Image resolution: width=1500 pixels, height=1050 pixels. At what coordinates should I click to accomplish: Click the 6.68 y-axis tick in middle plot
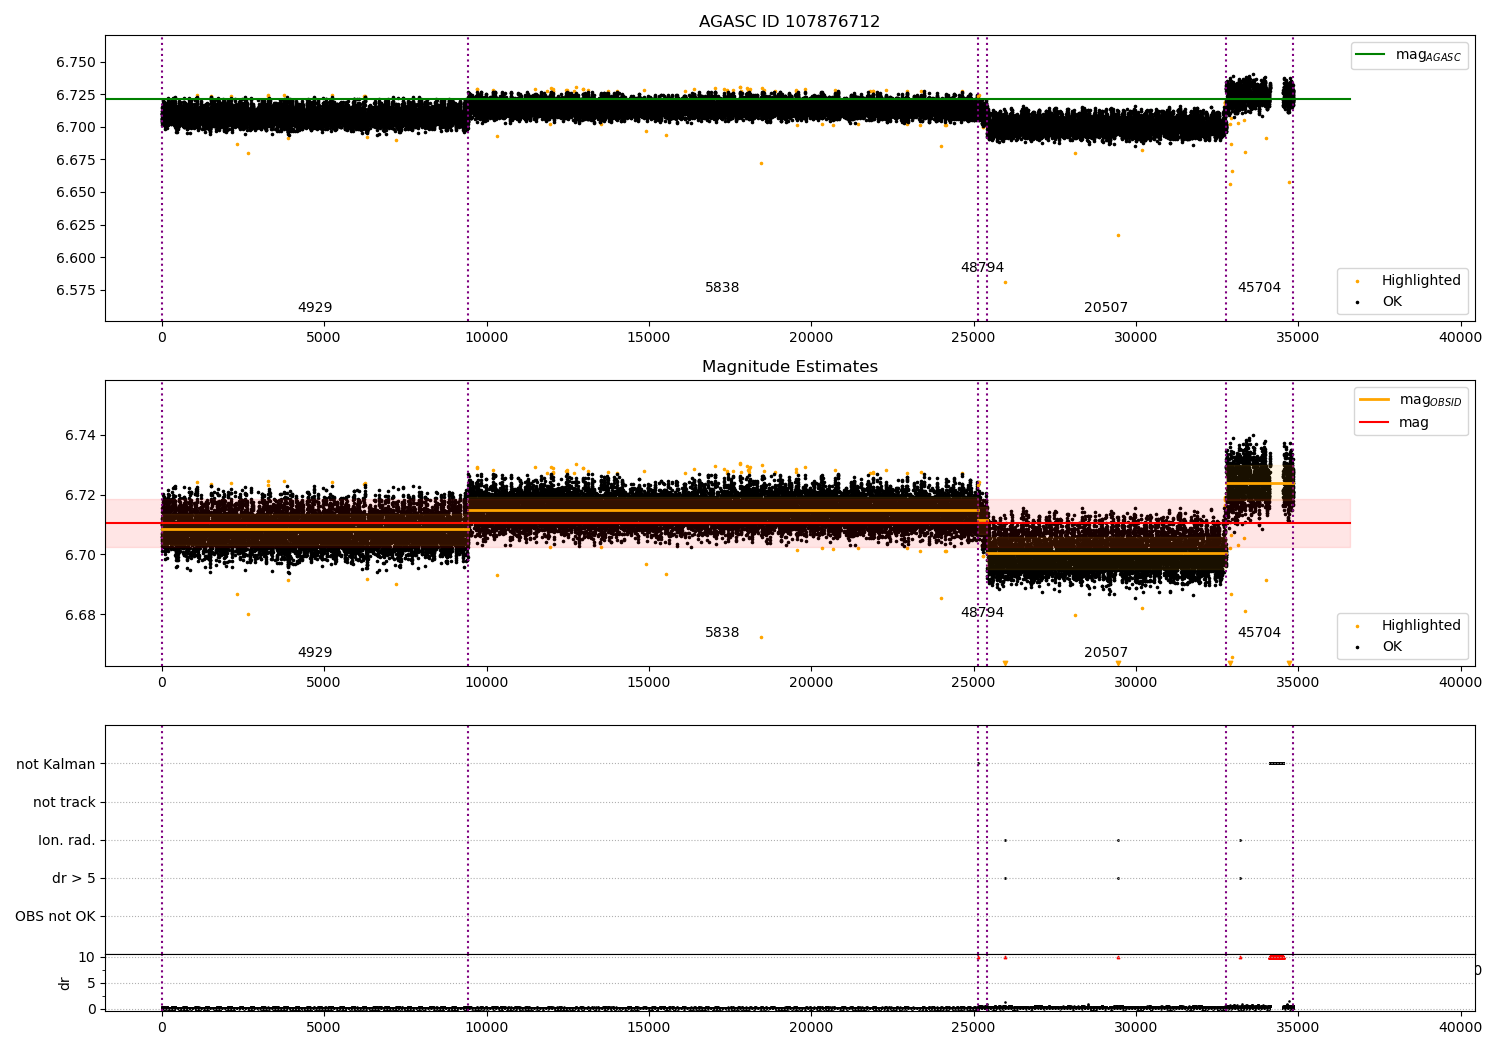(x=81, y=615)
